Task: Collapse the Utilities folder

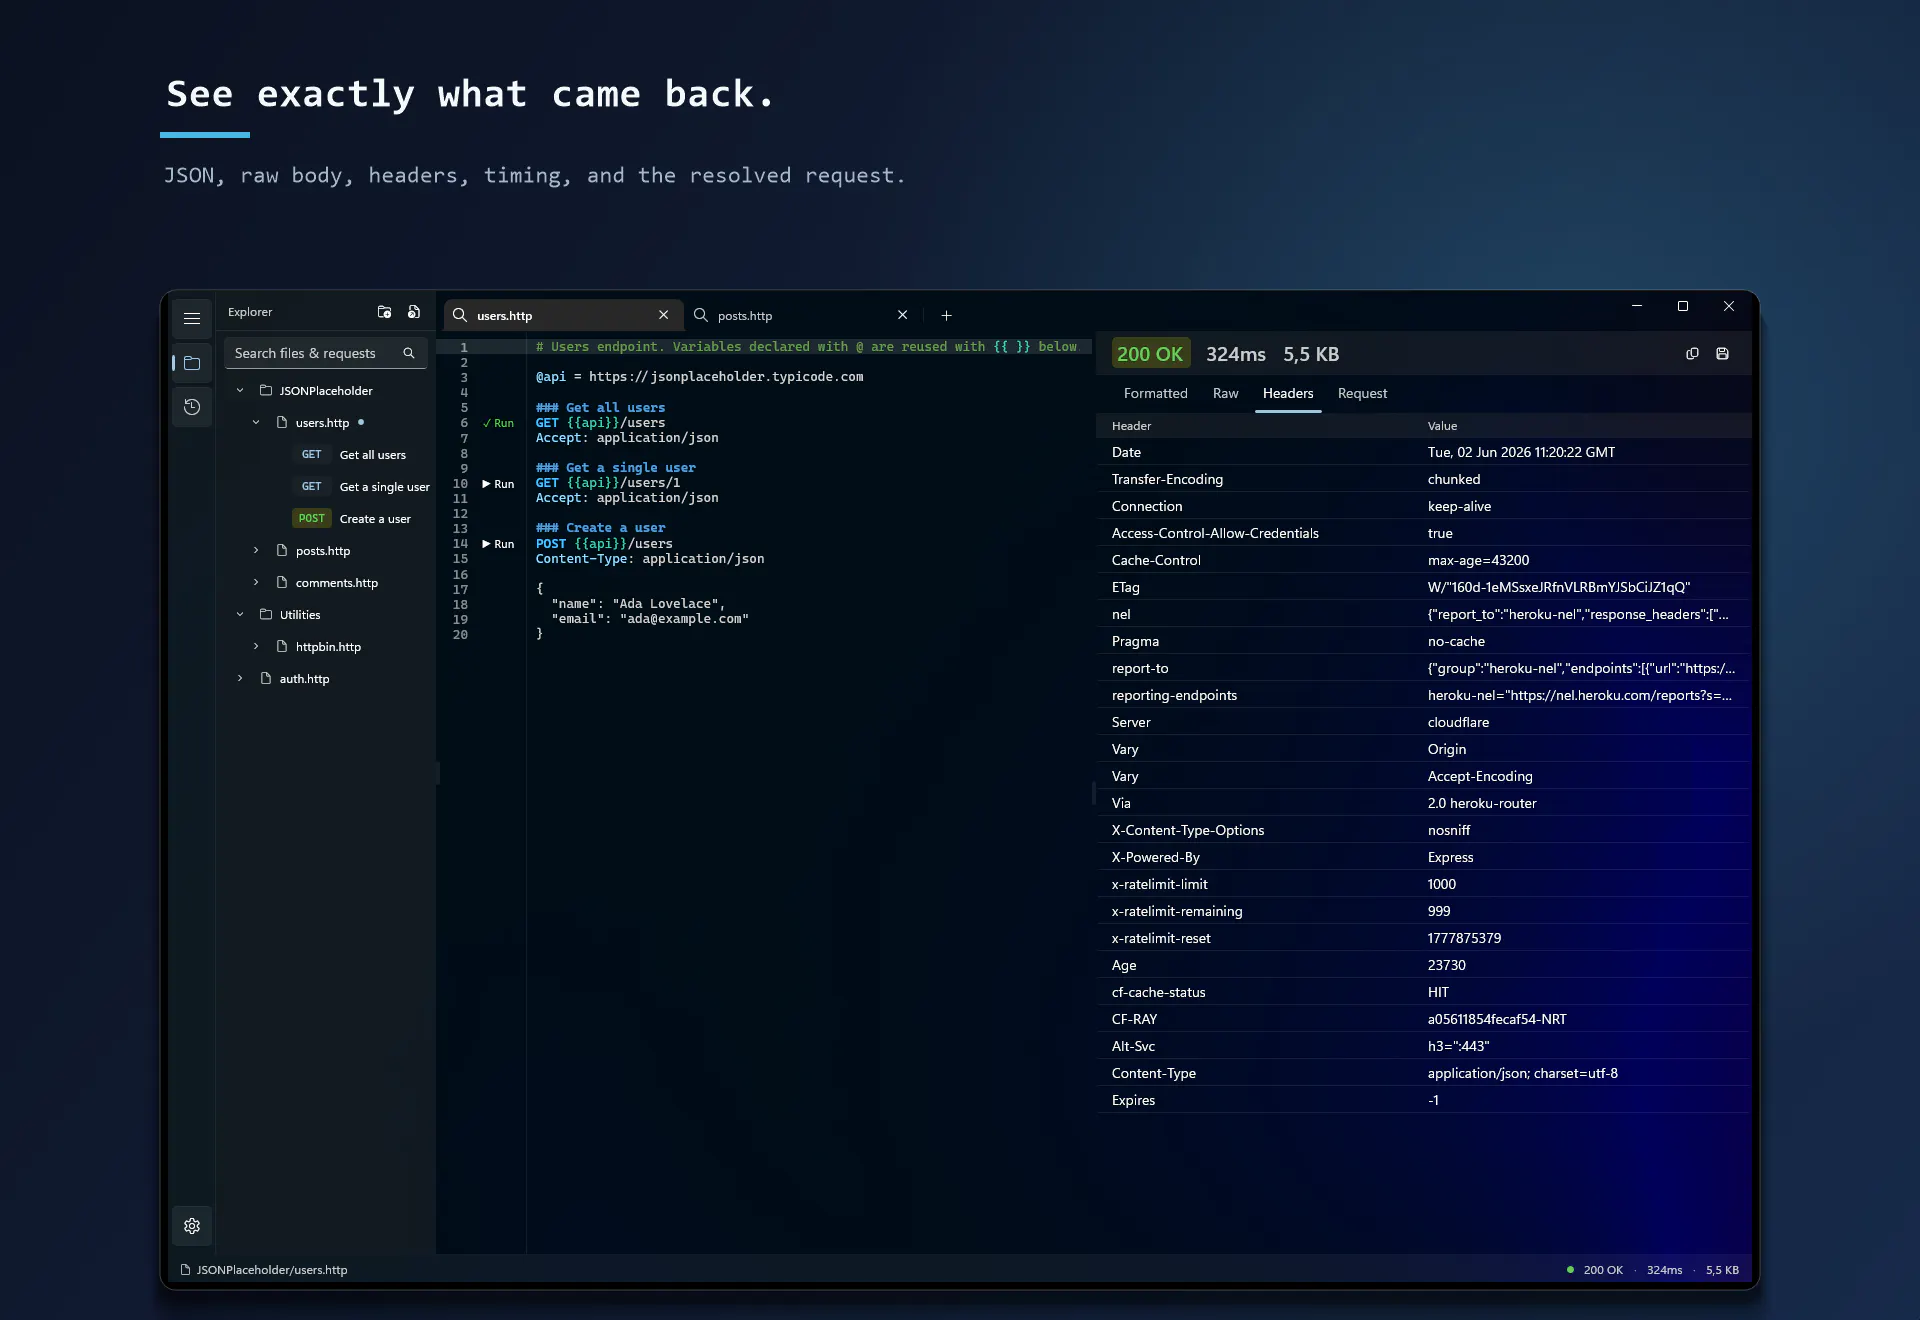Action: (240, 615)
